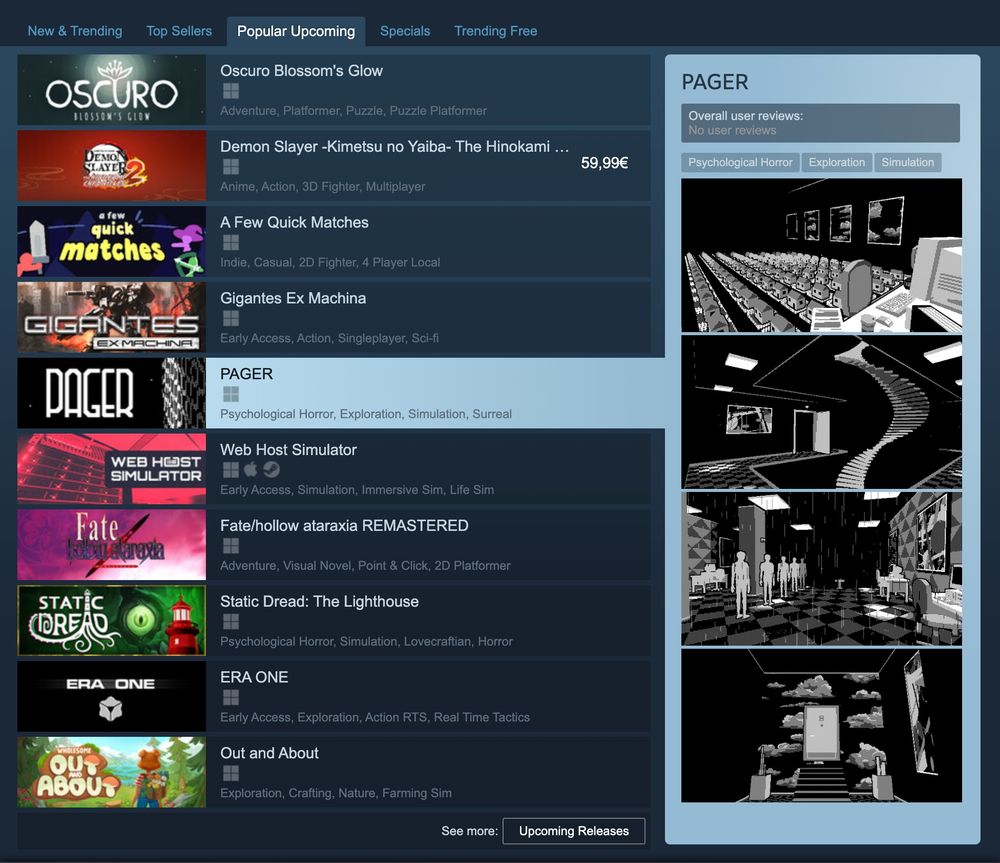Open the Top Sellers tab
The image size is (1000, 863).
click(179, 31)
